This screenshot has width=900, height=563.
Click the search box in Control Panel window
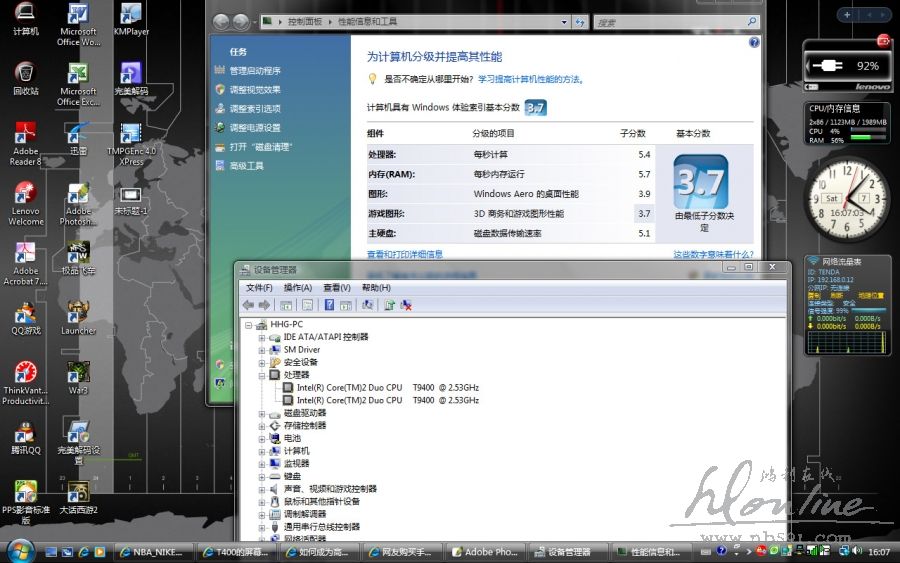click(670, 21)
